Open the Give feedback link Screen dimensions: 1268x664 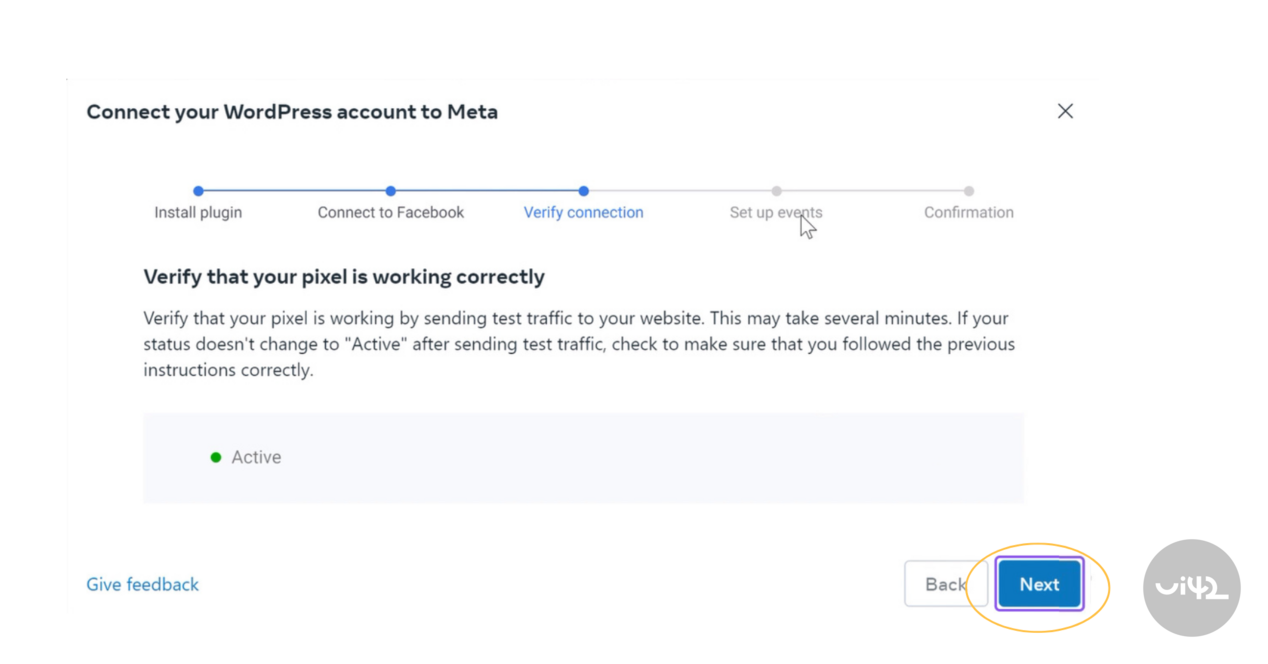(x=142, y=584)
